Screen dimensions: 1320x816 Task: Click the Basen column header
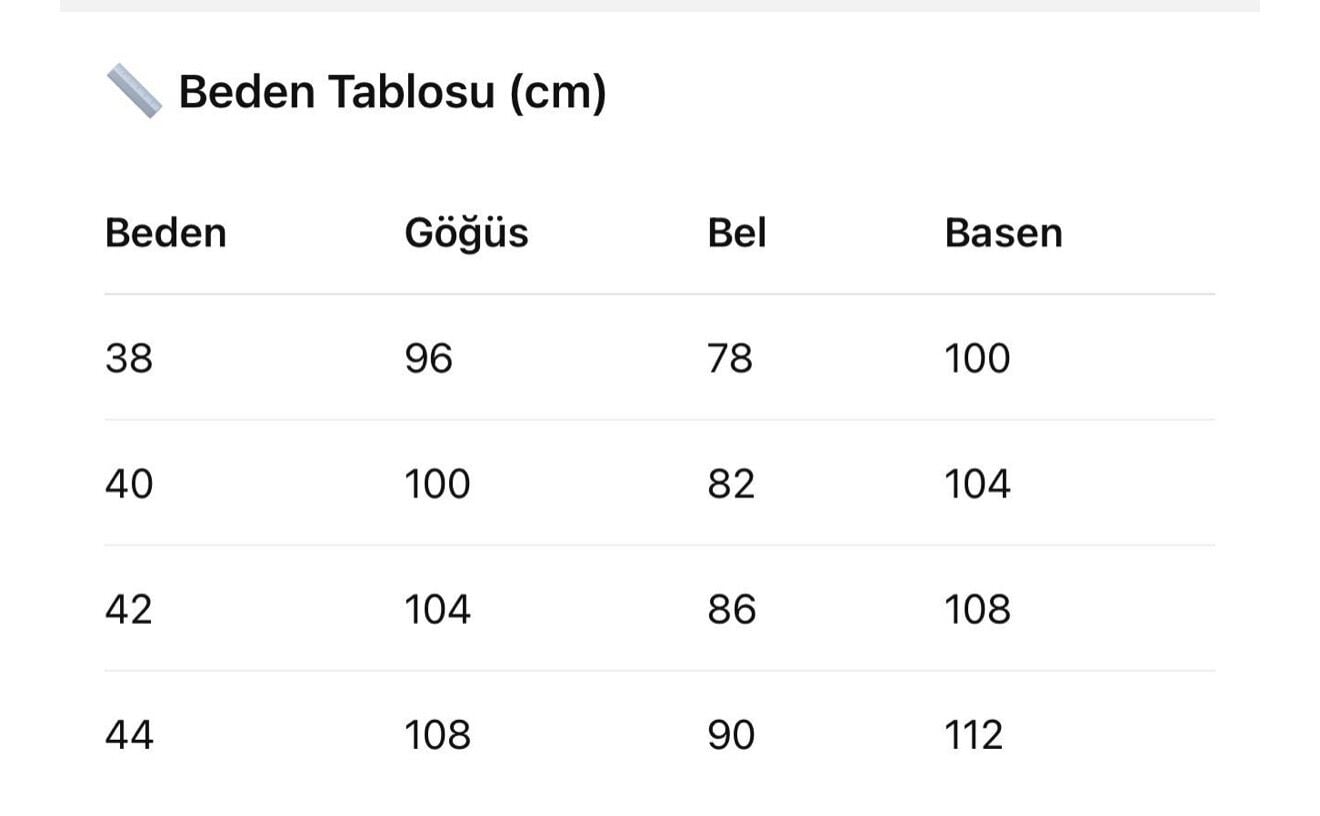[1003, 233]
